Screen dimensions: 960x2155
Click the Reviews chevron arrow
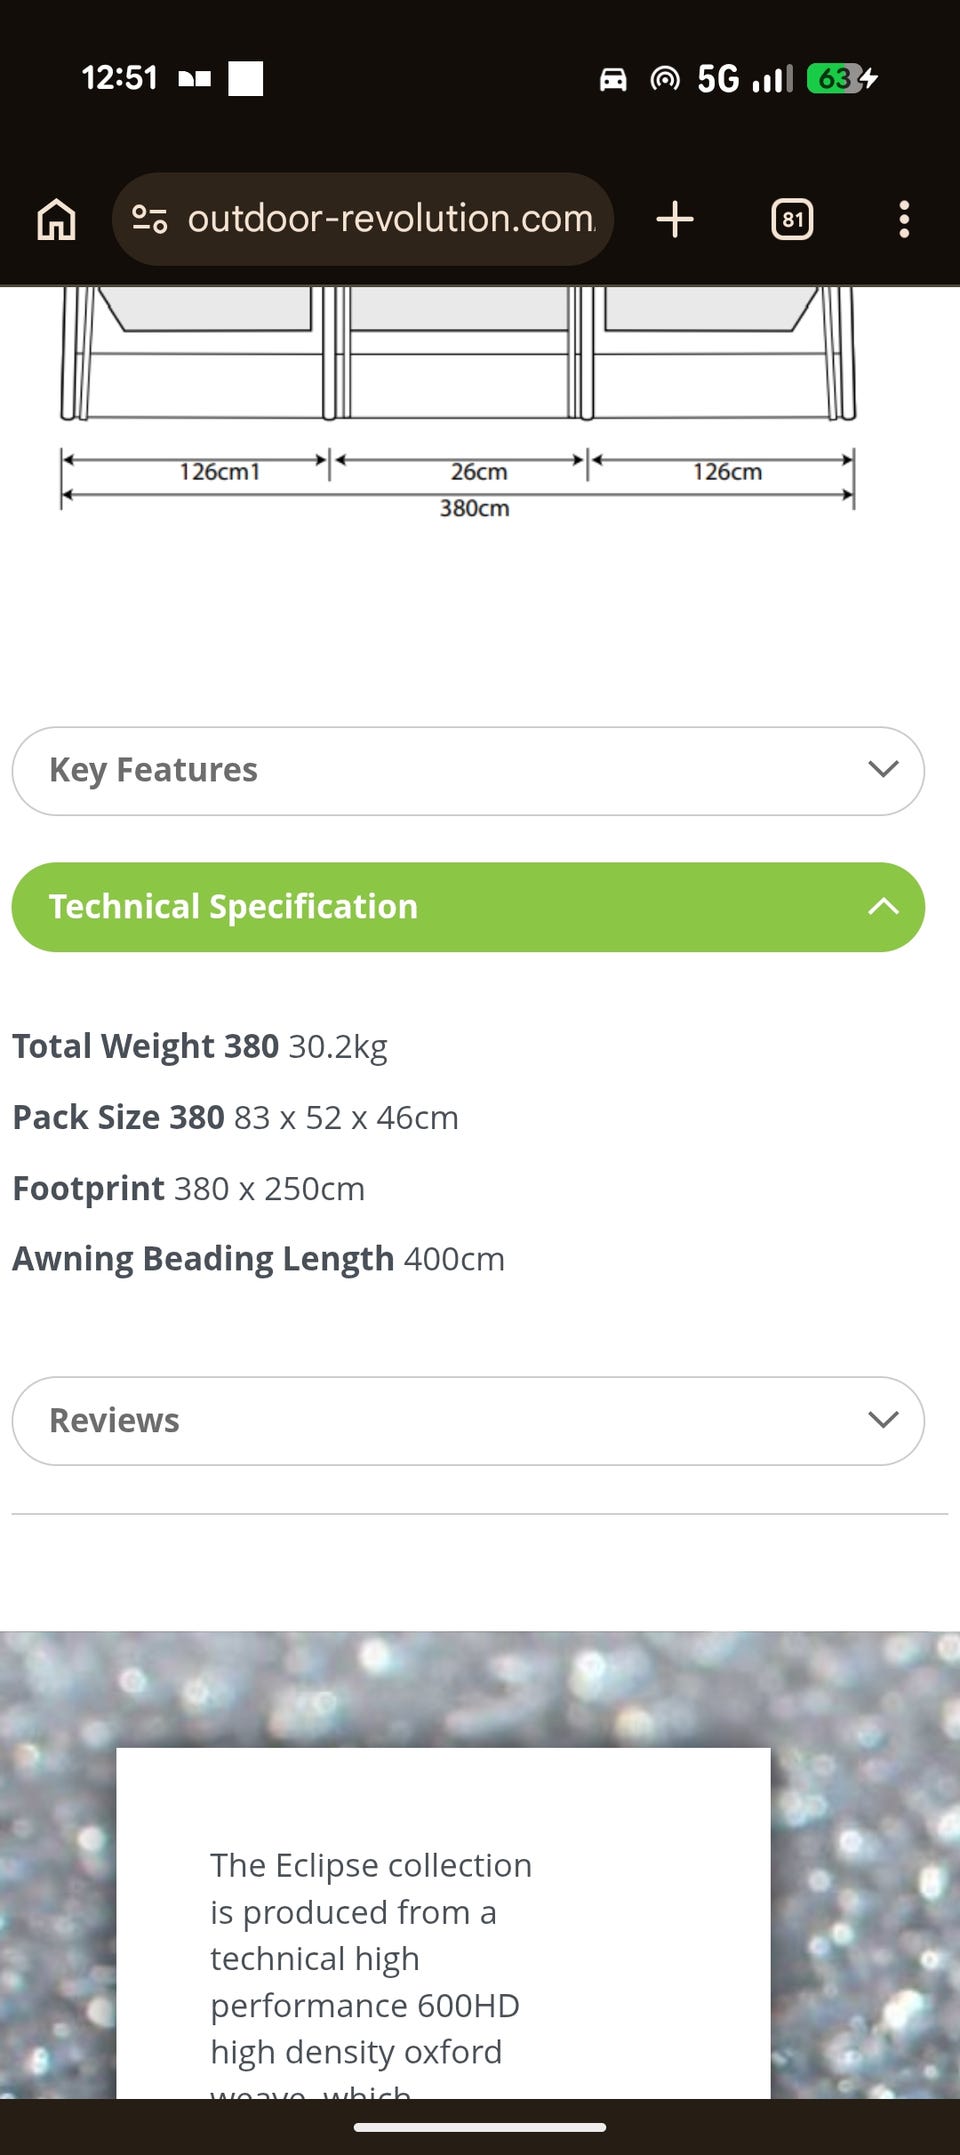coord(883,1420)
